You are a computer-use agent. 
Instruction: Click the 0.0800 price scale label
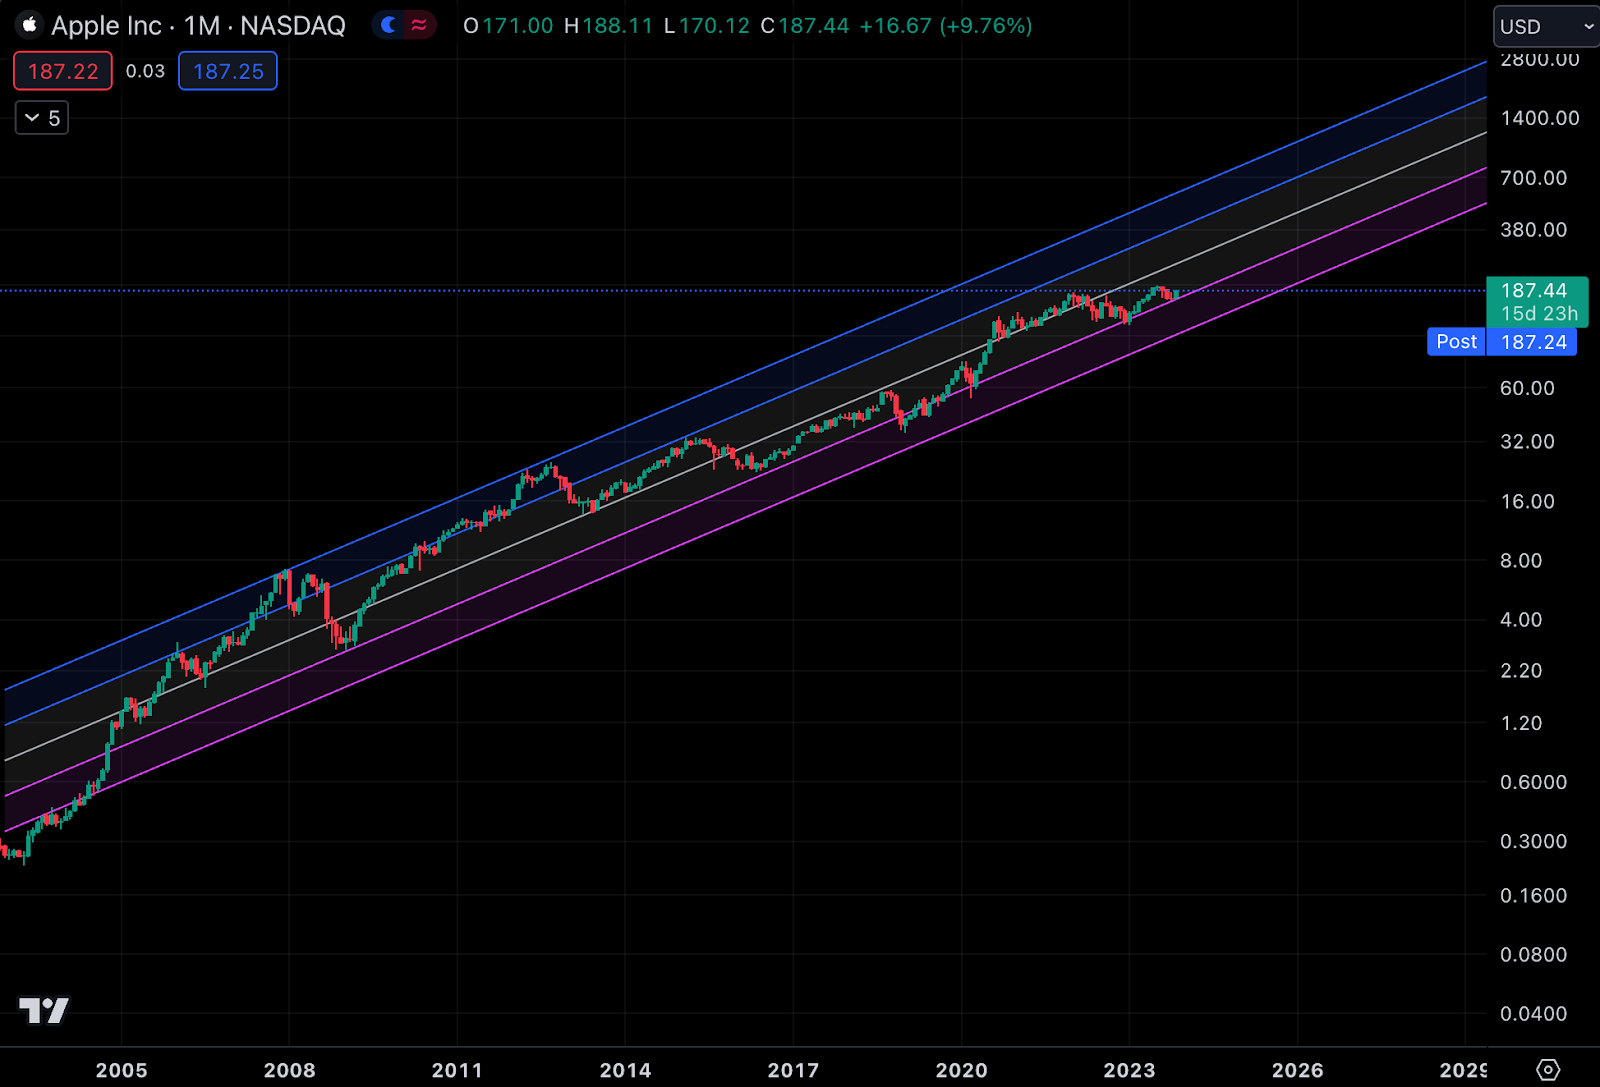(1533, 954)
